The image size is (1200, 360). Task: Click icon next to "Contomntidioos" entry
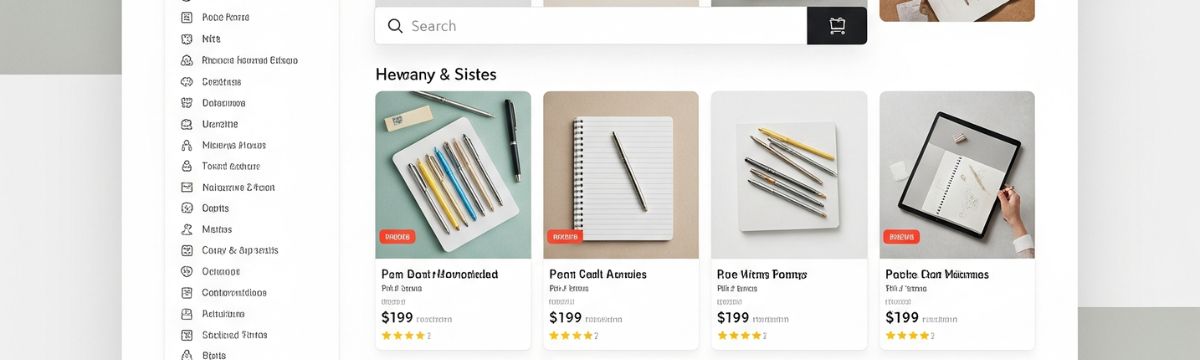[186, 293]
